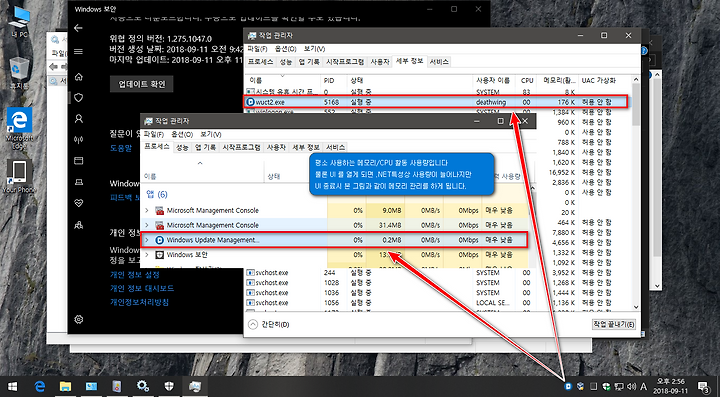Viewport: 720px width, 397px height.
Task: Open 파일(F) menu in front Task Manager
Action: (x=154, y=134)
